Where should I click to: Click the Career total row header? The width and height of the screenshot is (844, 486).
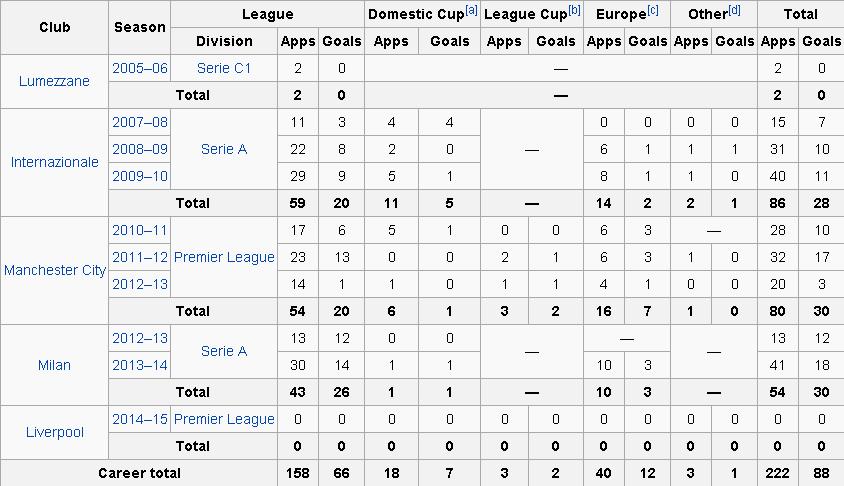pyautogui.click(x=139, y=473)
